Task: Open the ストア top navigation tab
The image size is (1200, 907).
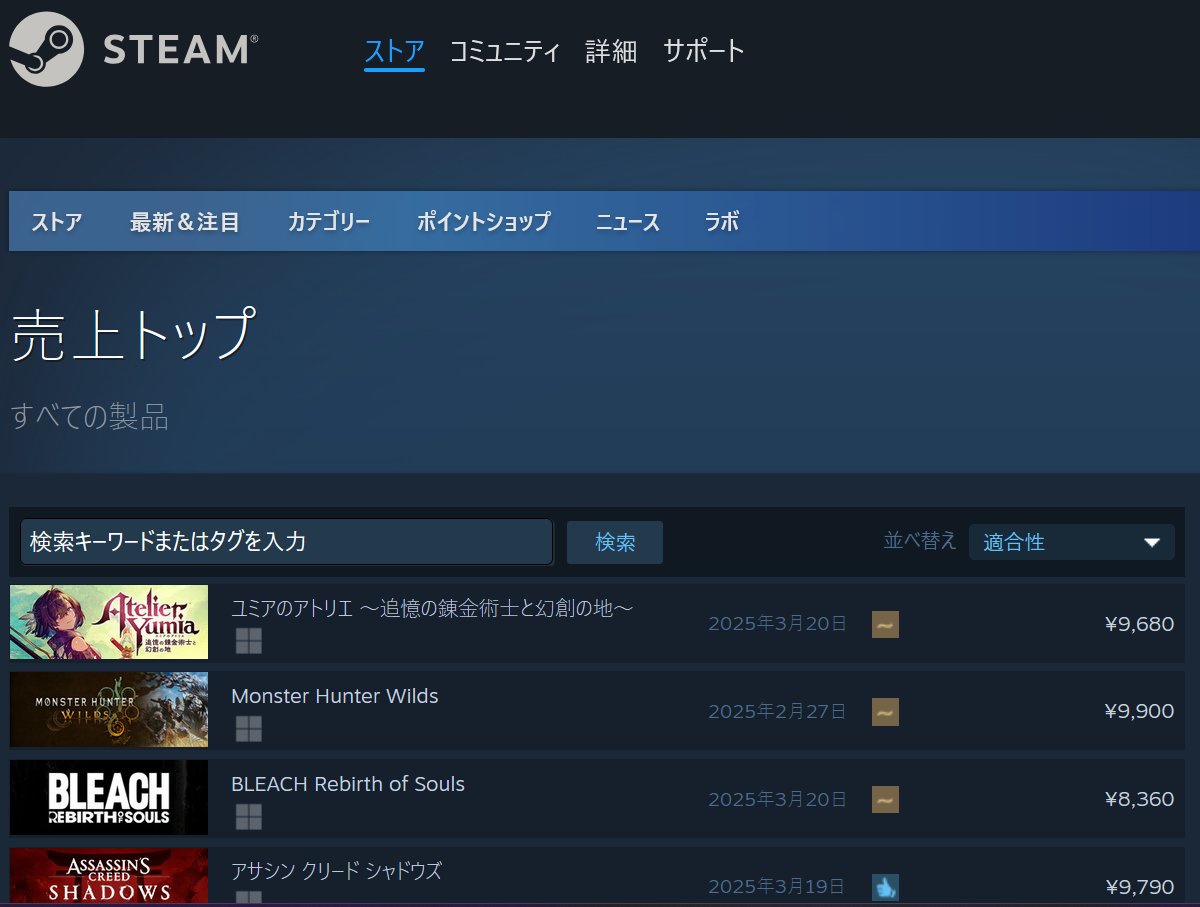Action: 394,51
